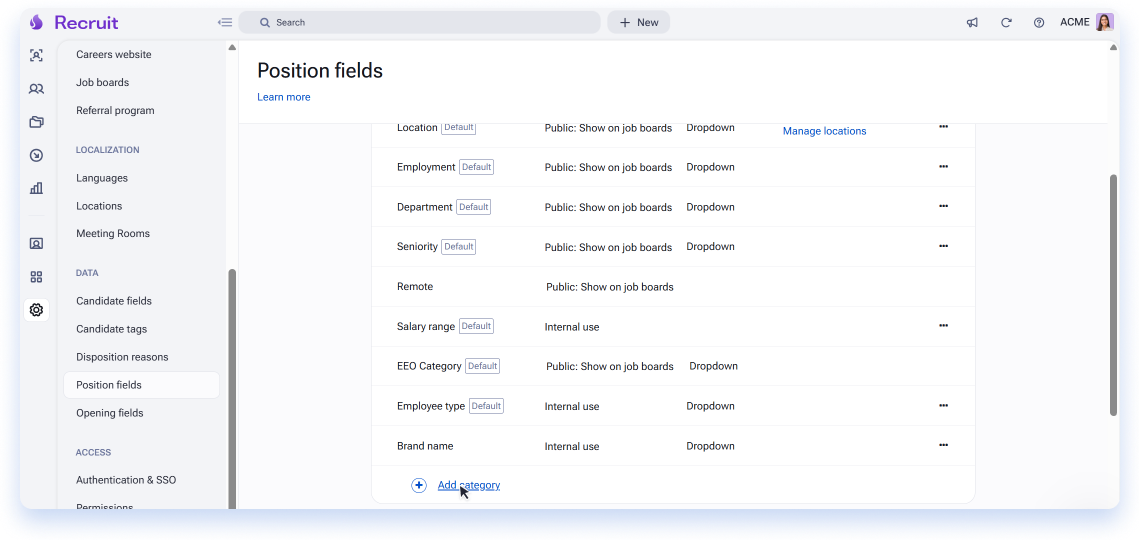Click the plus circle icon beside Add category
Screen dimensions: 1139x540
(418, 485)
